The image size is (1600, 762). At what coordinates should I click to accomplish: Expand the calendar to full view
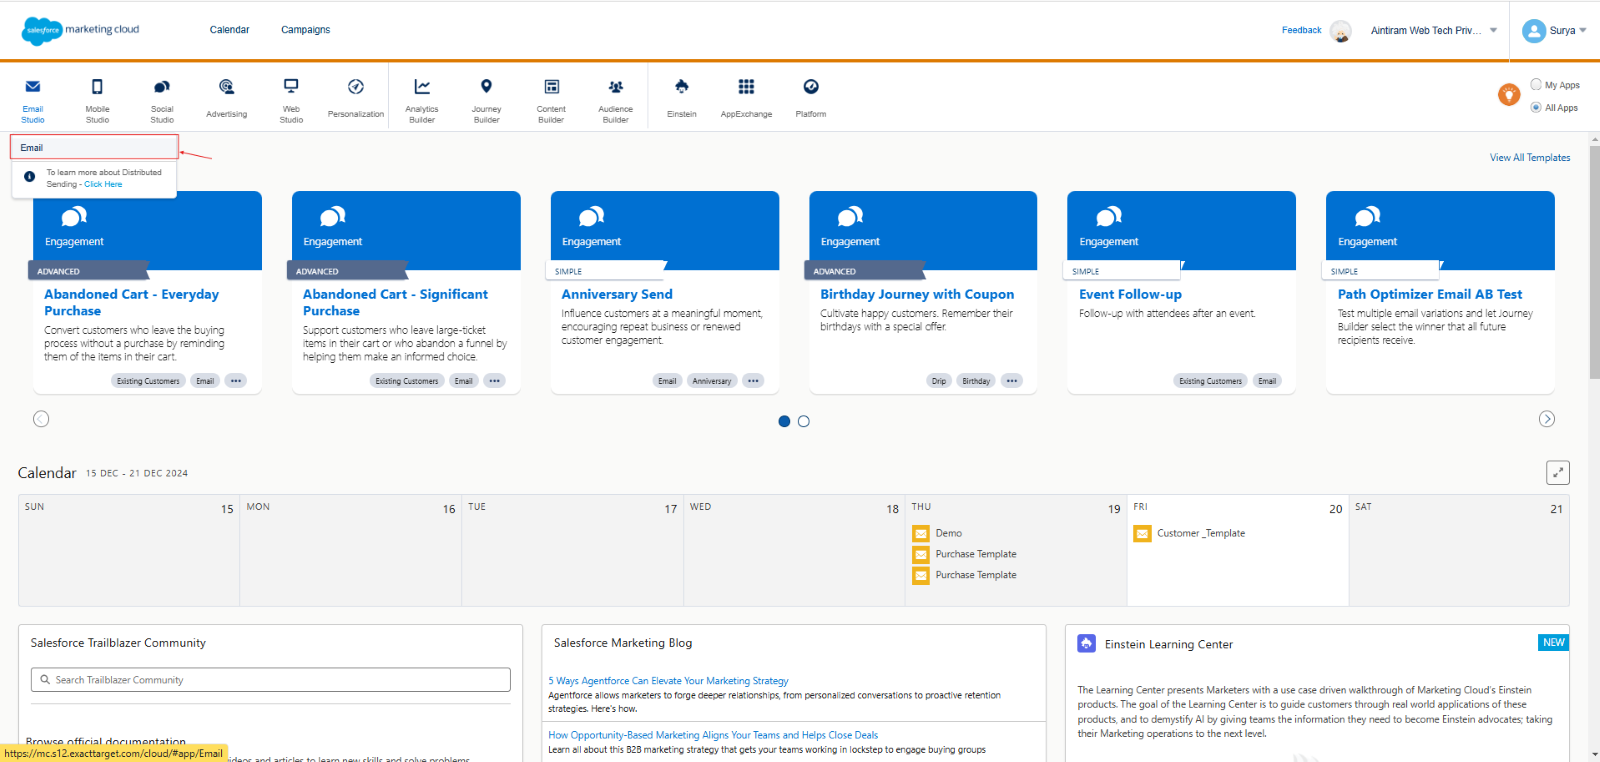[x=1557, y=472]
